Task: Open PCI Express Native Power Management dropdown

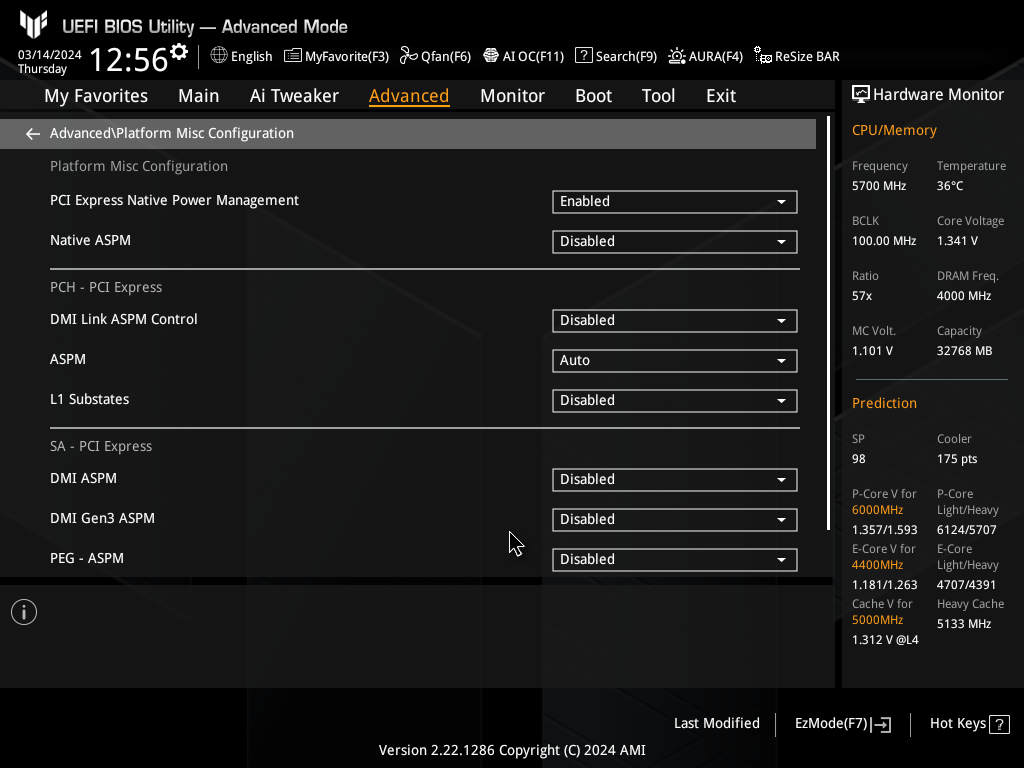Action: point(674,201)
